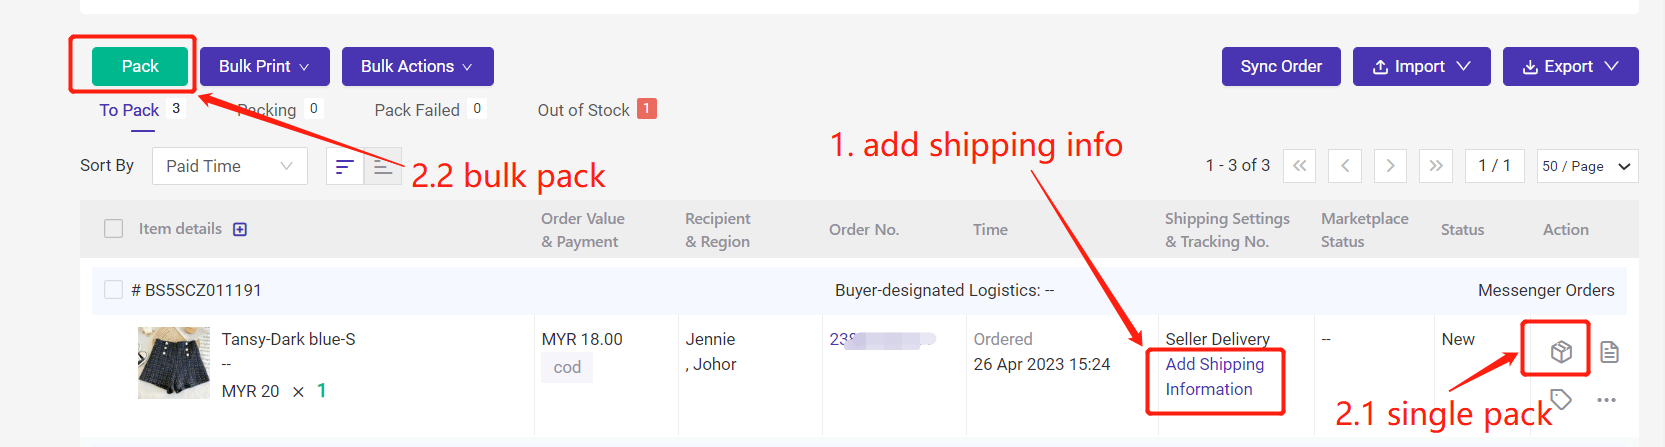Viewport: 1665px width, 447px height.
Task: Click the Add Shipping Information link
Action: [1214, 377]
